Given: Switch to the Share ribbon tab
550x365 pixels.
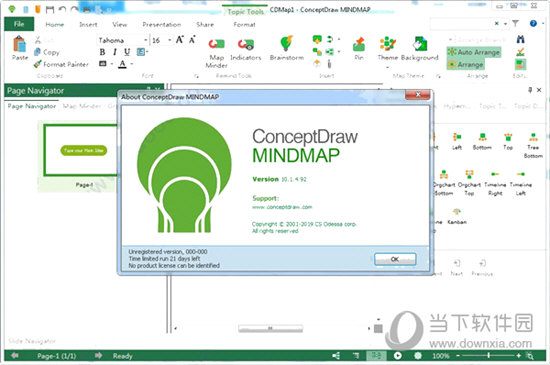Looking at the screenshot, I should [205, 24].
